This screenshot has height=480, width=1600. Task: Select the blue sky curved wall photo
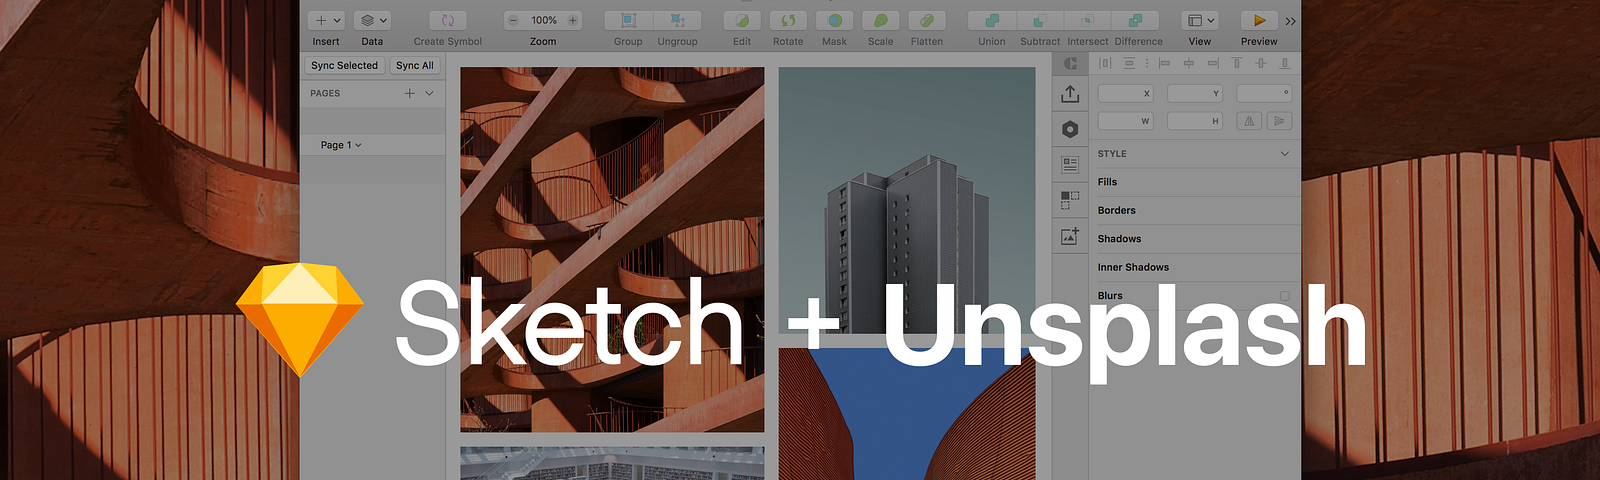(907, 414)
